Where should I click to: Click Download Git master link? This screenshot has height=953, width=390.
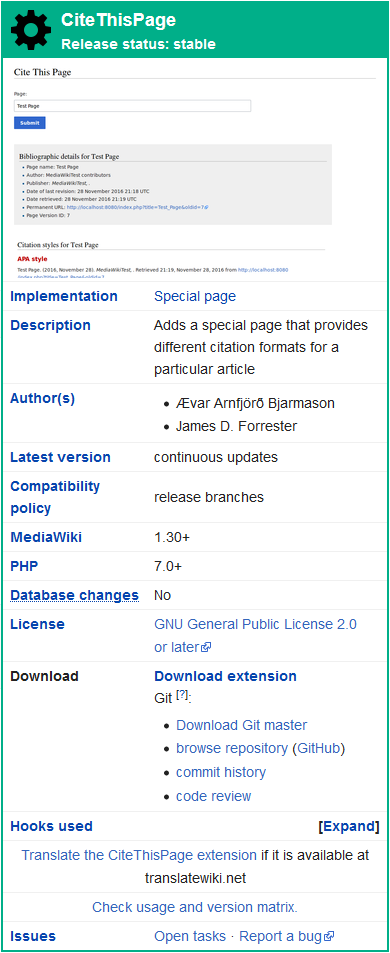point(242,725)
